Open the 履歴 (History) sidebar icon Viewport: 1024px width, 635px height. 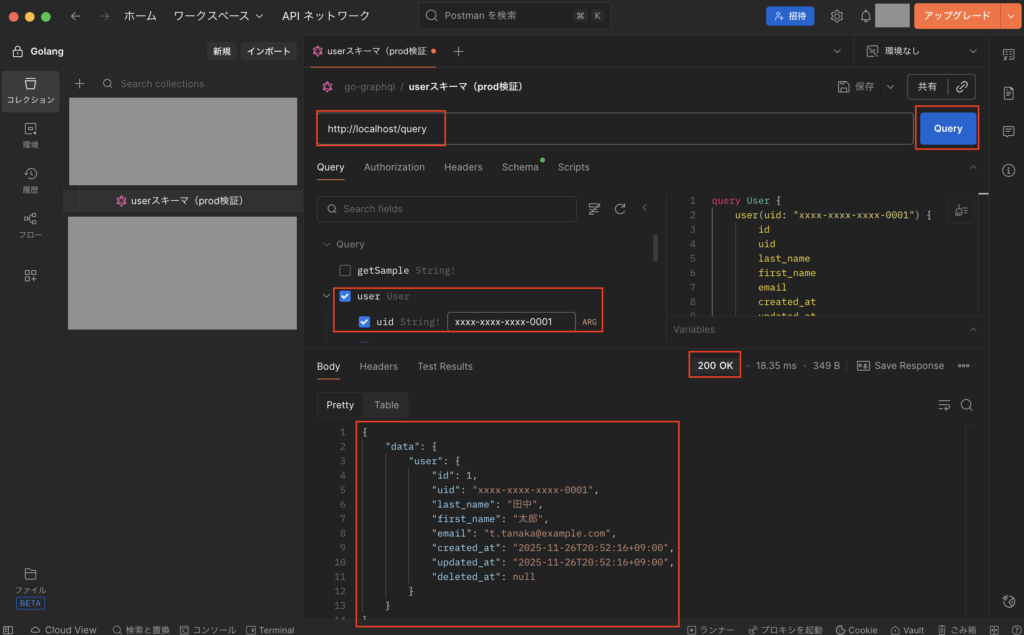tap(30, 178)
